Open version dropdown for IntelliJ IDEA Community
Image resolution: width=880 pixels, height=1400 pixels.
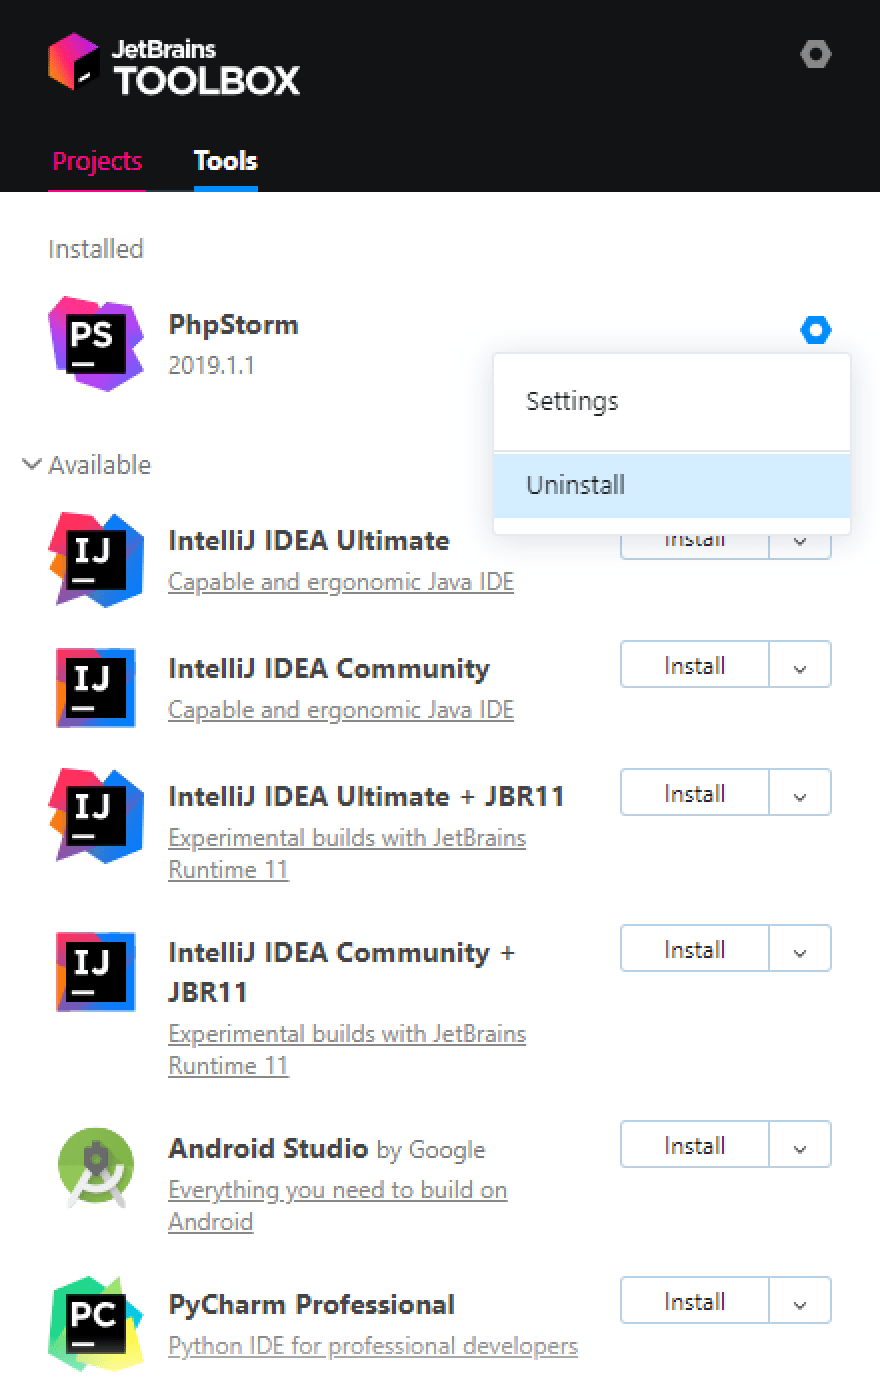pyautogui.click(x=800, y=666)
